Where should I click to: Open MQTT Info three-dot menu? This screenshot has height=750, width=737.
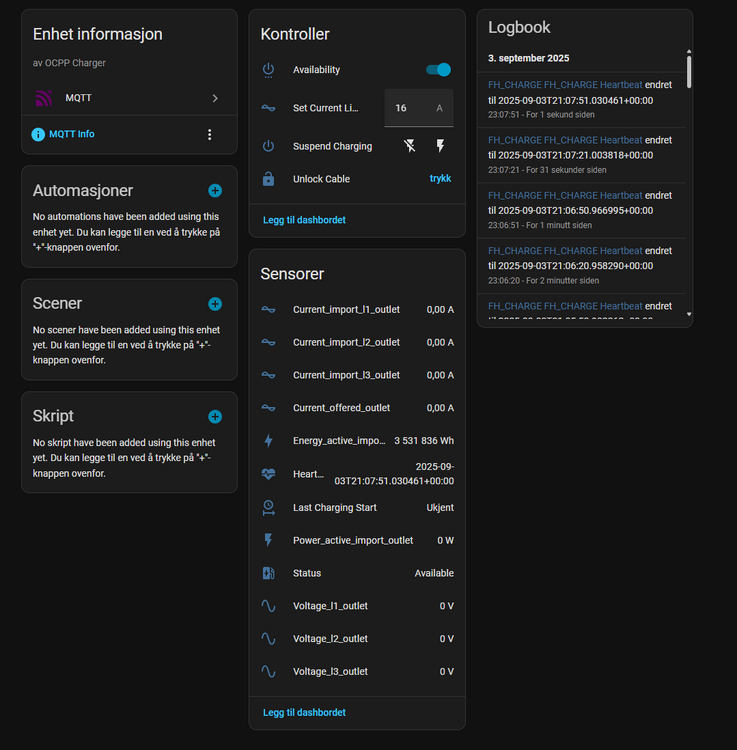[209, 134]
